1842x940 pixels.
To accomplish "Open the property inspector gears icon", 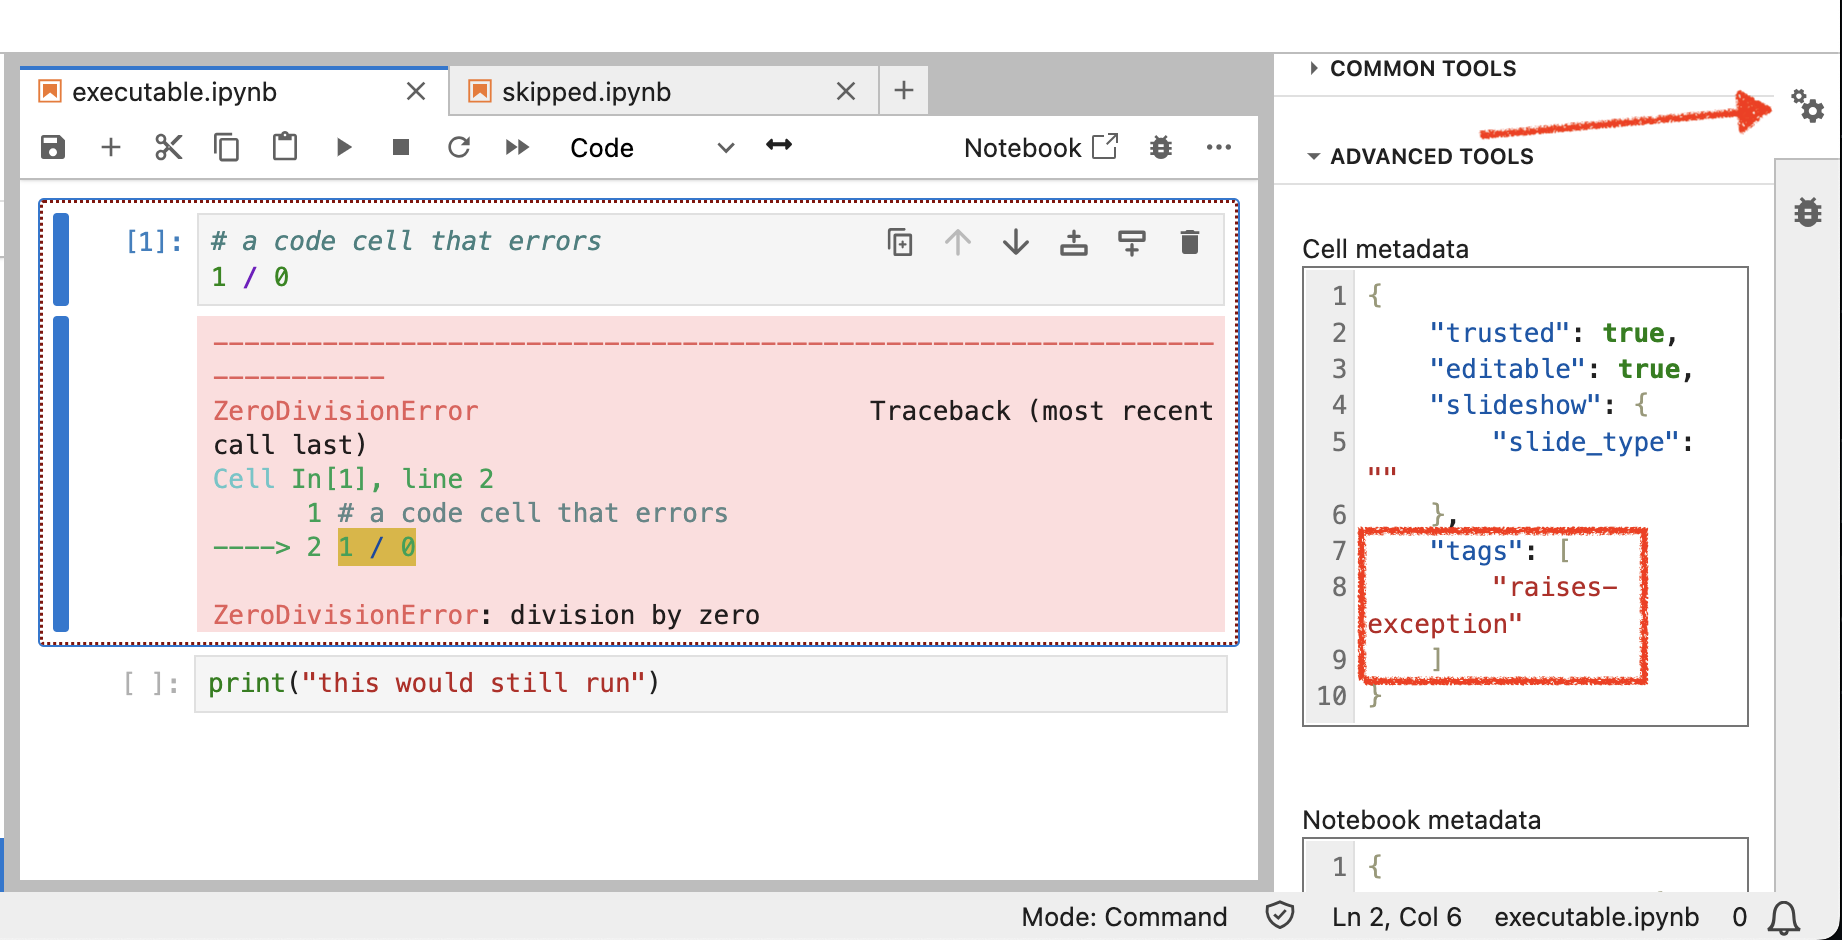I will 1807,106.
